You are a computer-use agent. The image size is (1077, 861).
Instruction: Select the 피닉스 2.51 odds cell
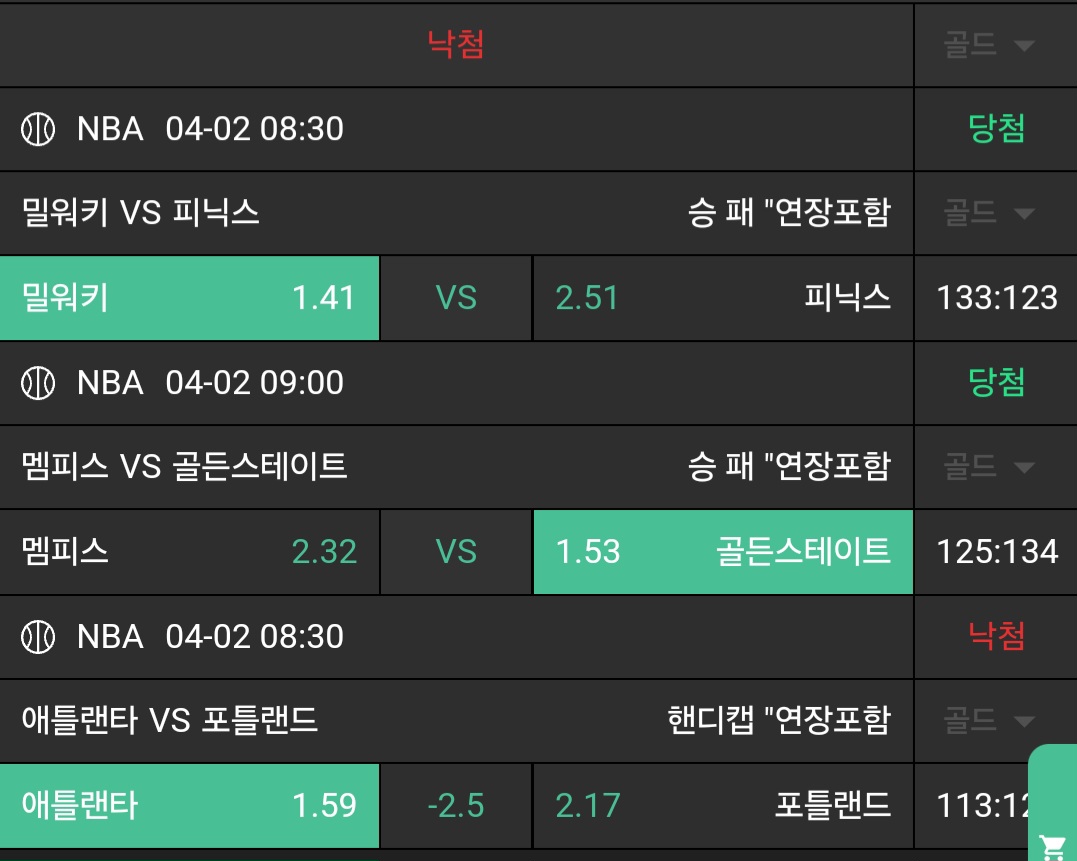tap(723, 298)
